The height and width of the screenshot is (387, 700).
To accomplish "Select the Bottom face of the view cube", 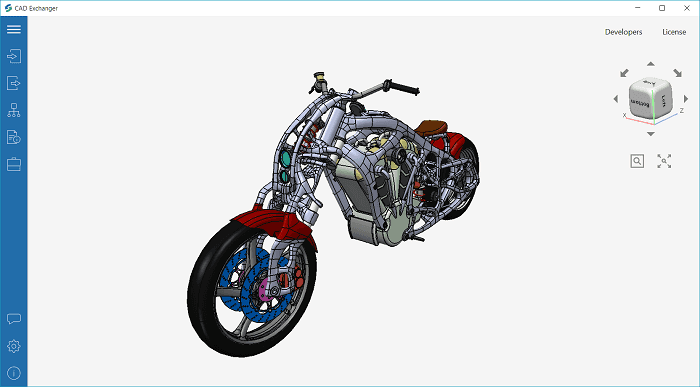I will (640, 104).
